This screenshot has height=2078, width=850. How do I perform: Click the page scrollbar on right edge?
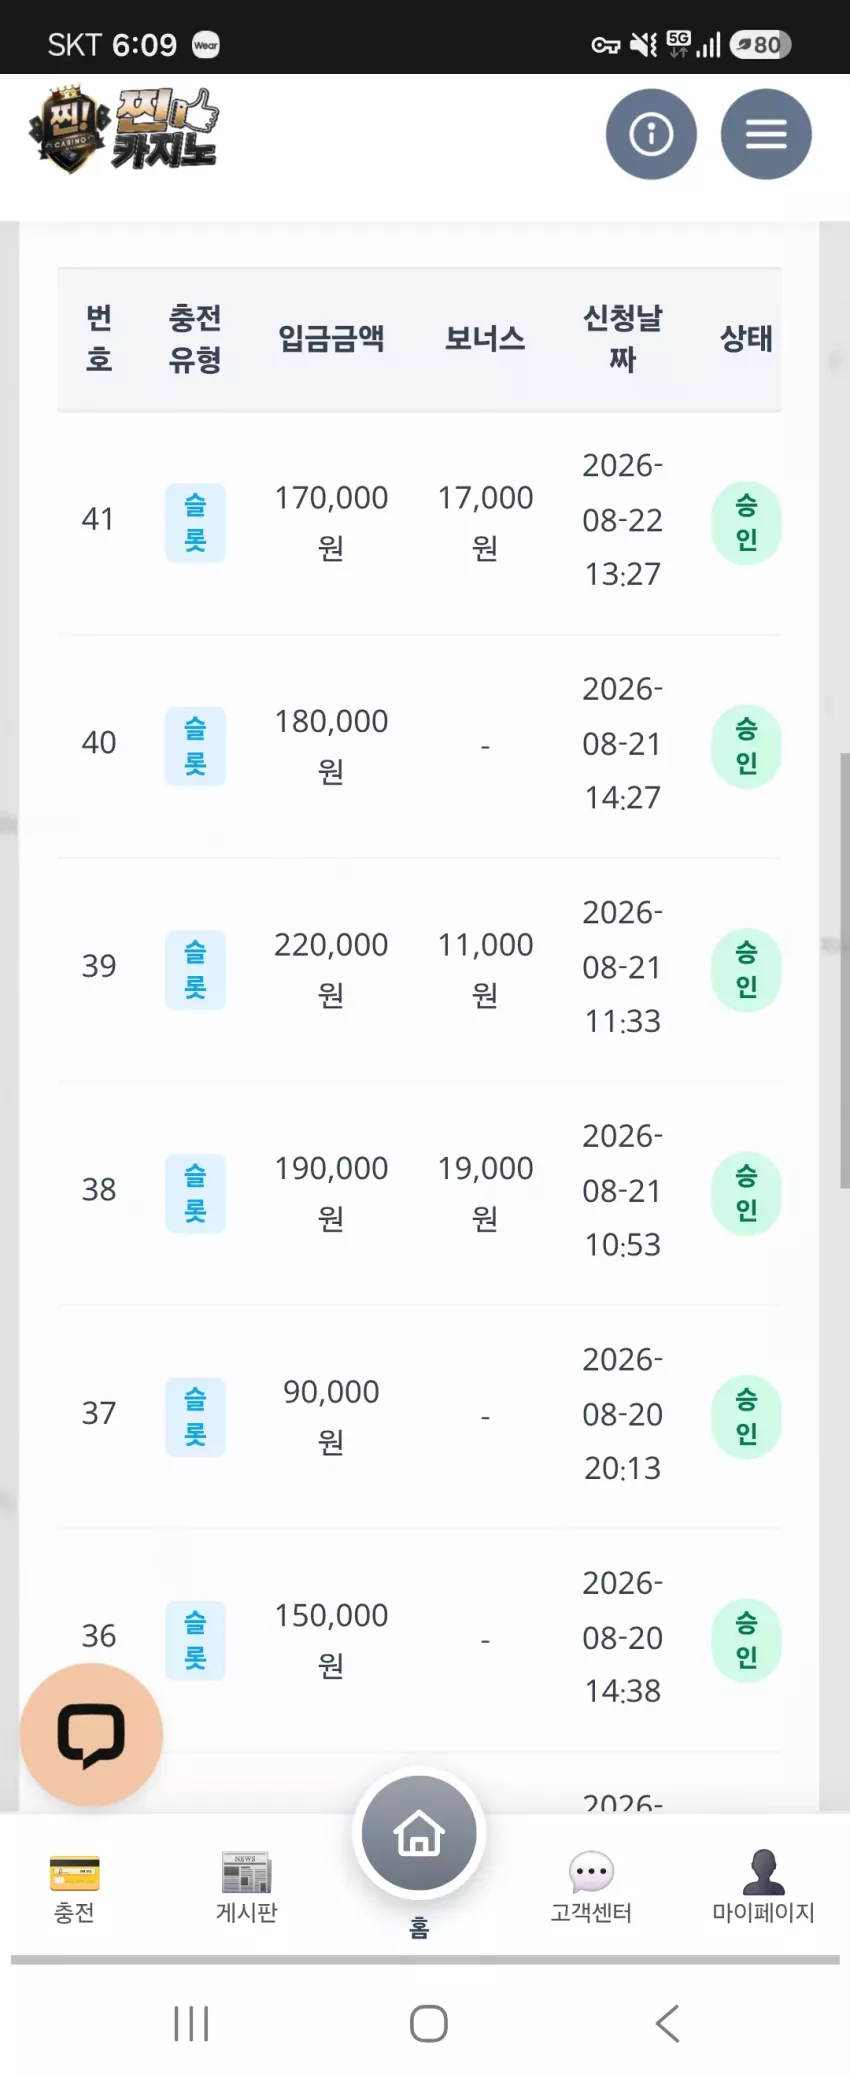pos(844,970)
